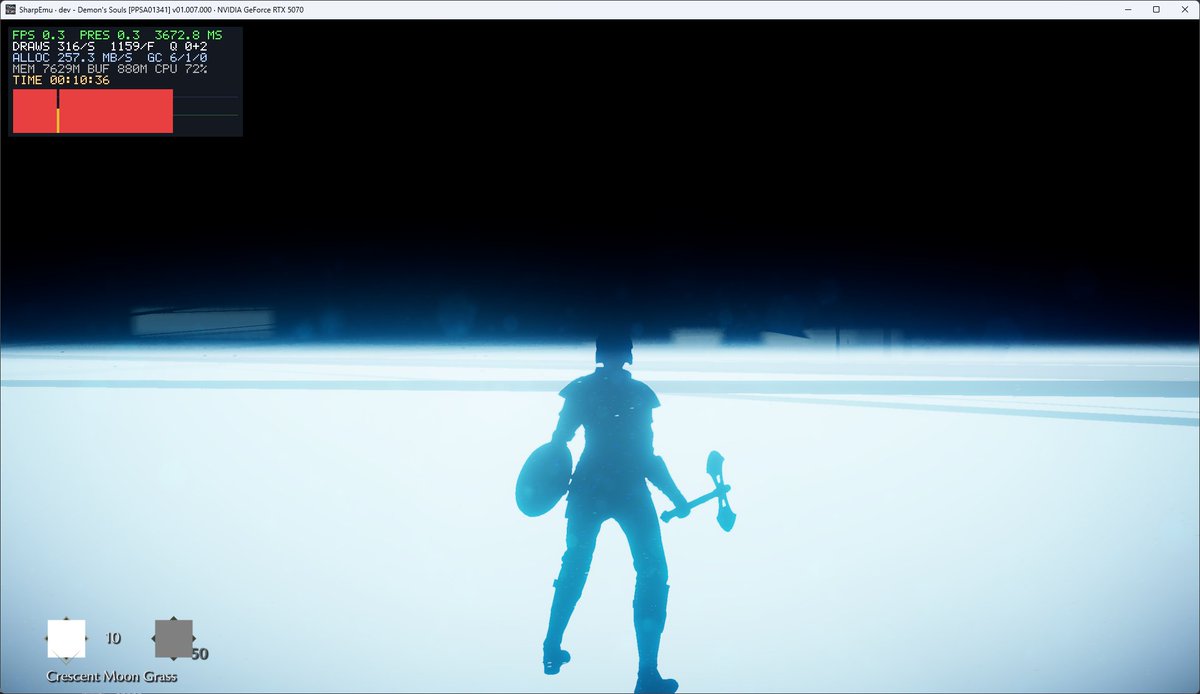Select the white Crescent Moon Grass item slot
The image size is (1200, 694).
(x=66, y=638)
